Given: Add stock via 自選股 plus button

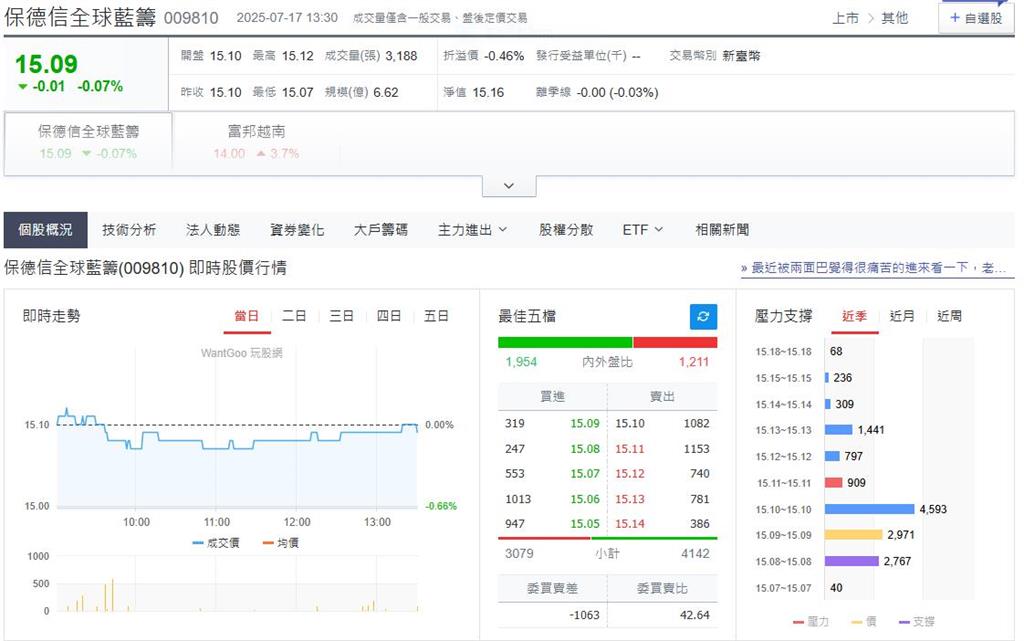Looking at the screenshot, I should [x=976, y=18].
